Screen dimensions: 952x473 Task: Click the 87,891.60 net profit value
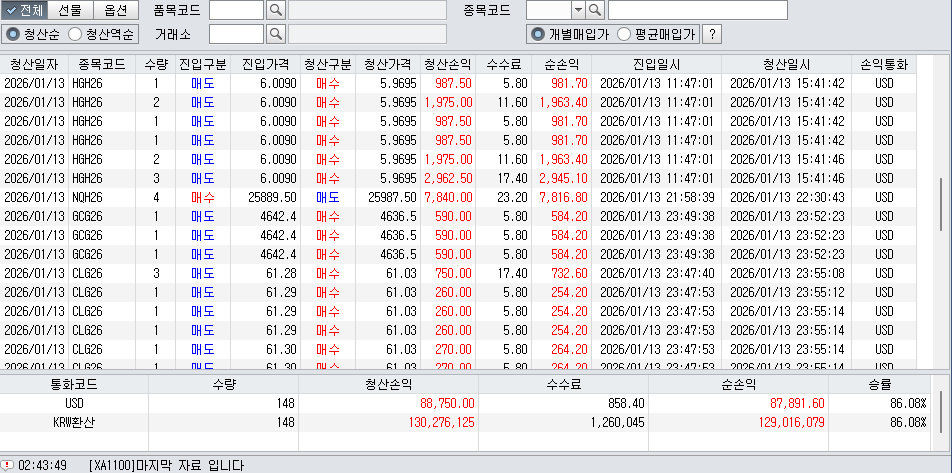796,403
